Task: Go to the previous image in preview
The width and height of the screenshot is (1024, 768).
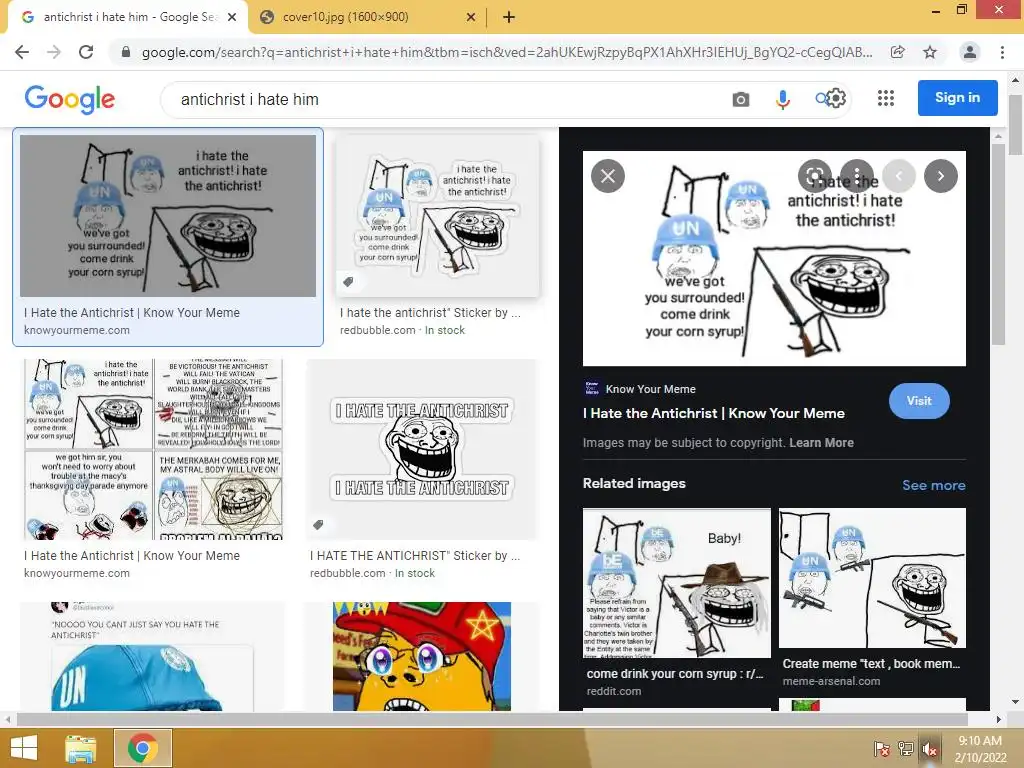Action: (x=899, y=176)
